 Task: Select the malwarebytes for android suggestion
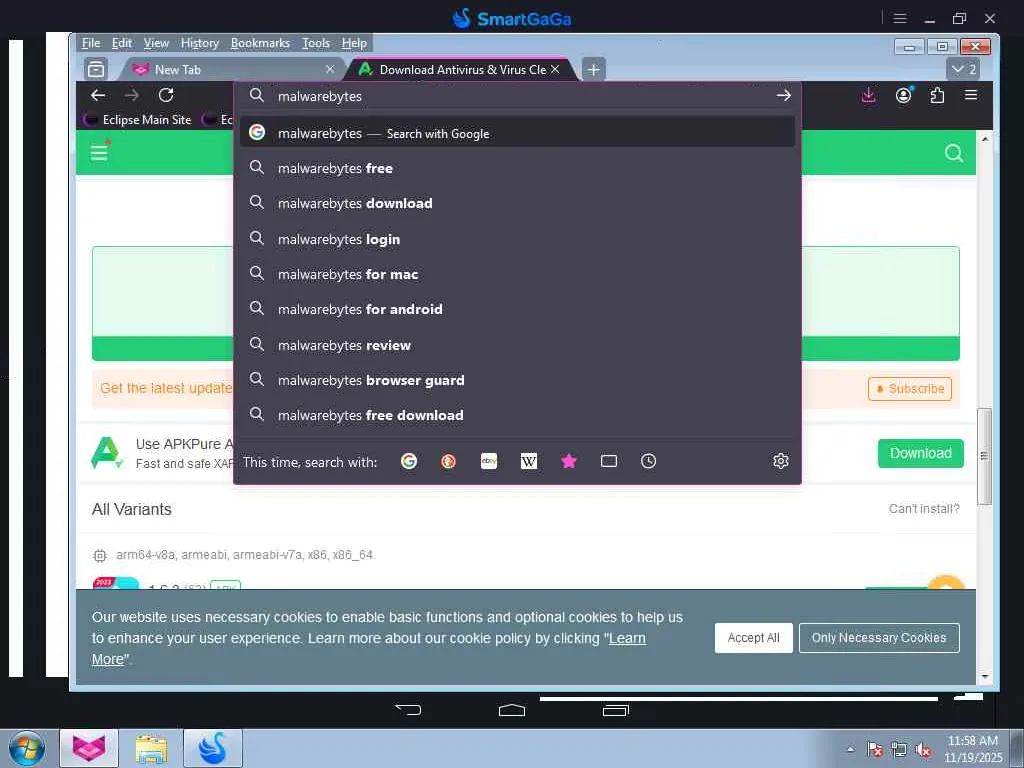pos(517,309)
